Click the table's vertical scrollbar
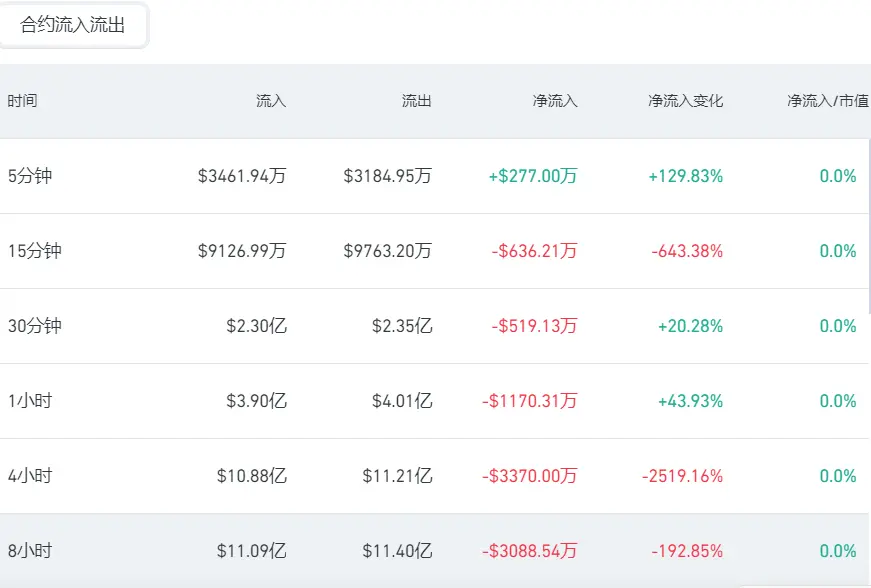Screen dimensions: 871x588 (x=869, y=227)
